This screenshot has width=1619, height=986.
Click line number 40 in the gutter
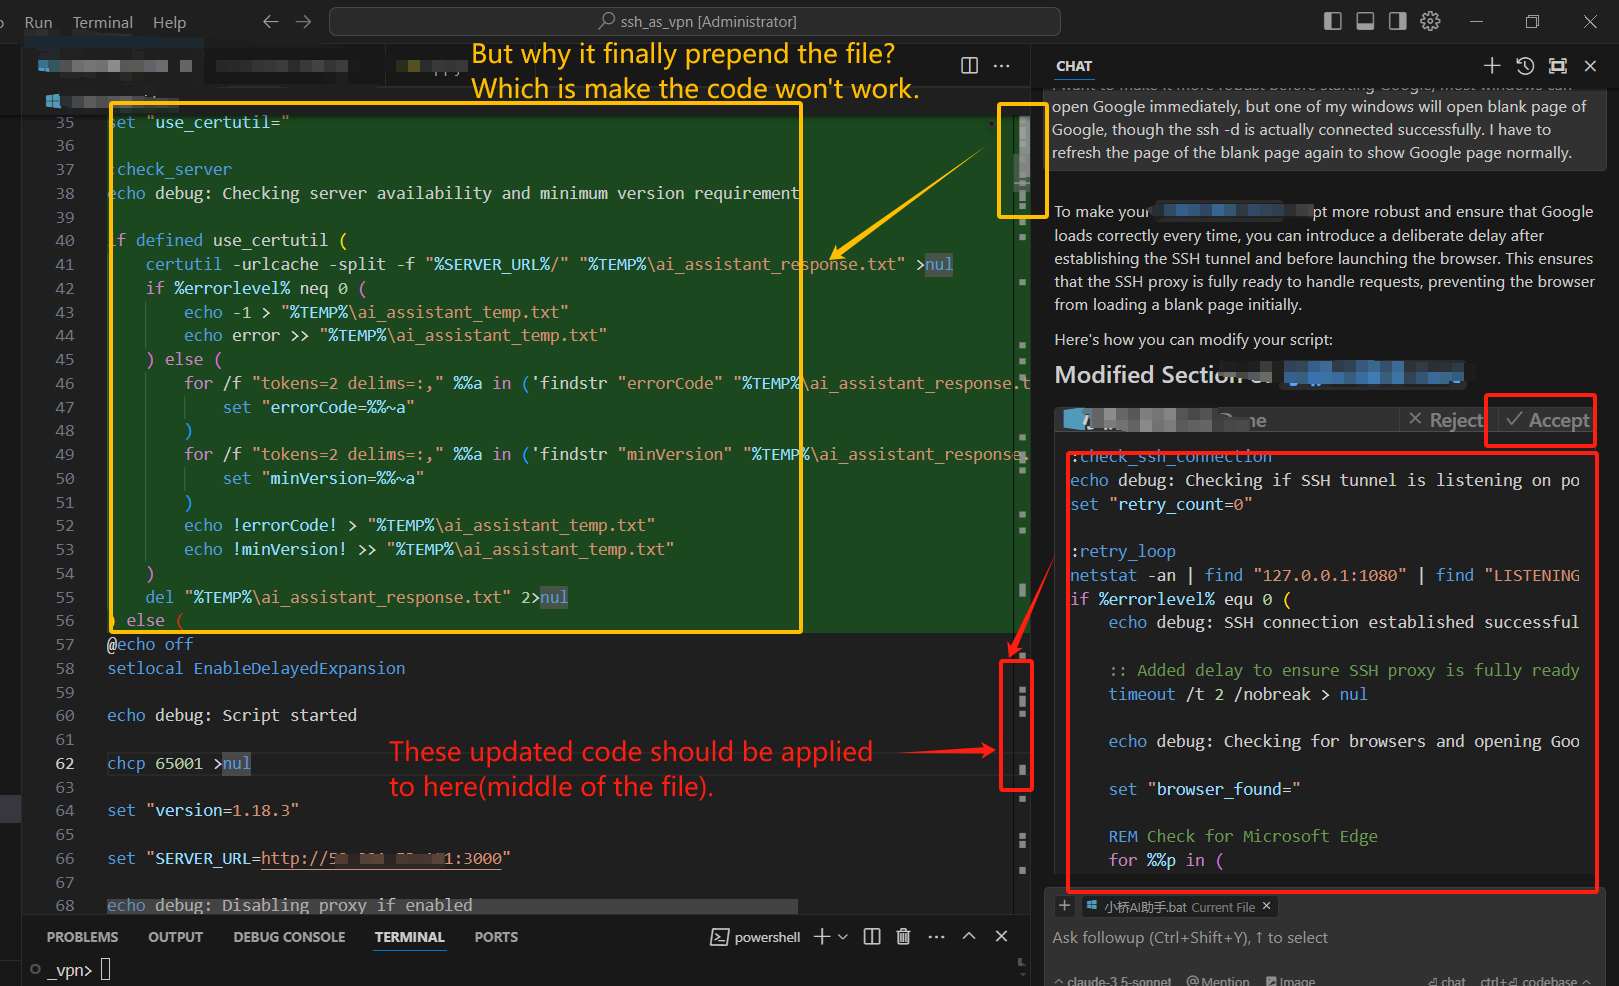[65, 240]
